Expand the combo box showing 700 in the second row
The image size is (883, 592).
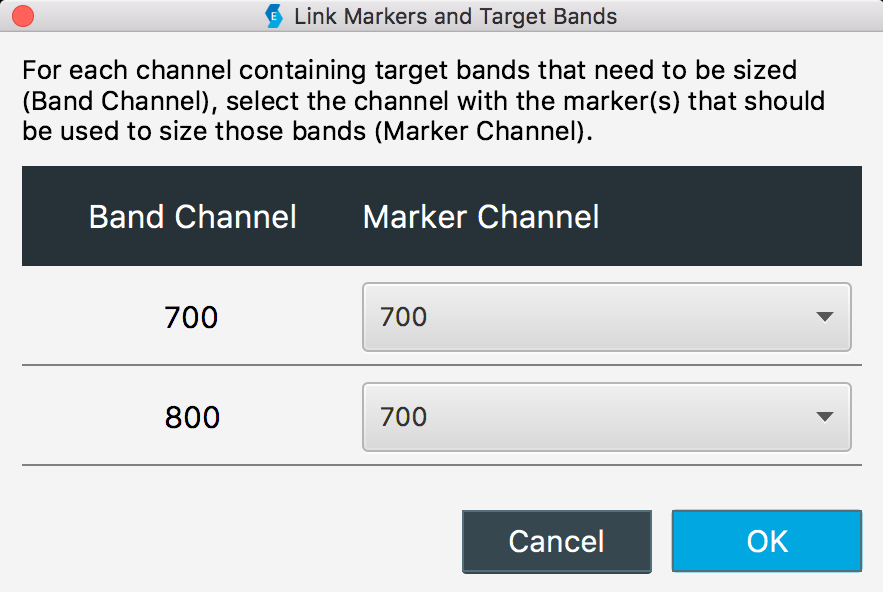(x=607, y=417)
